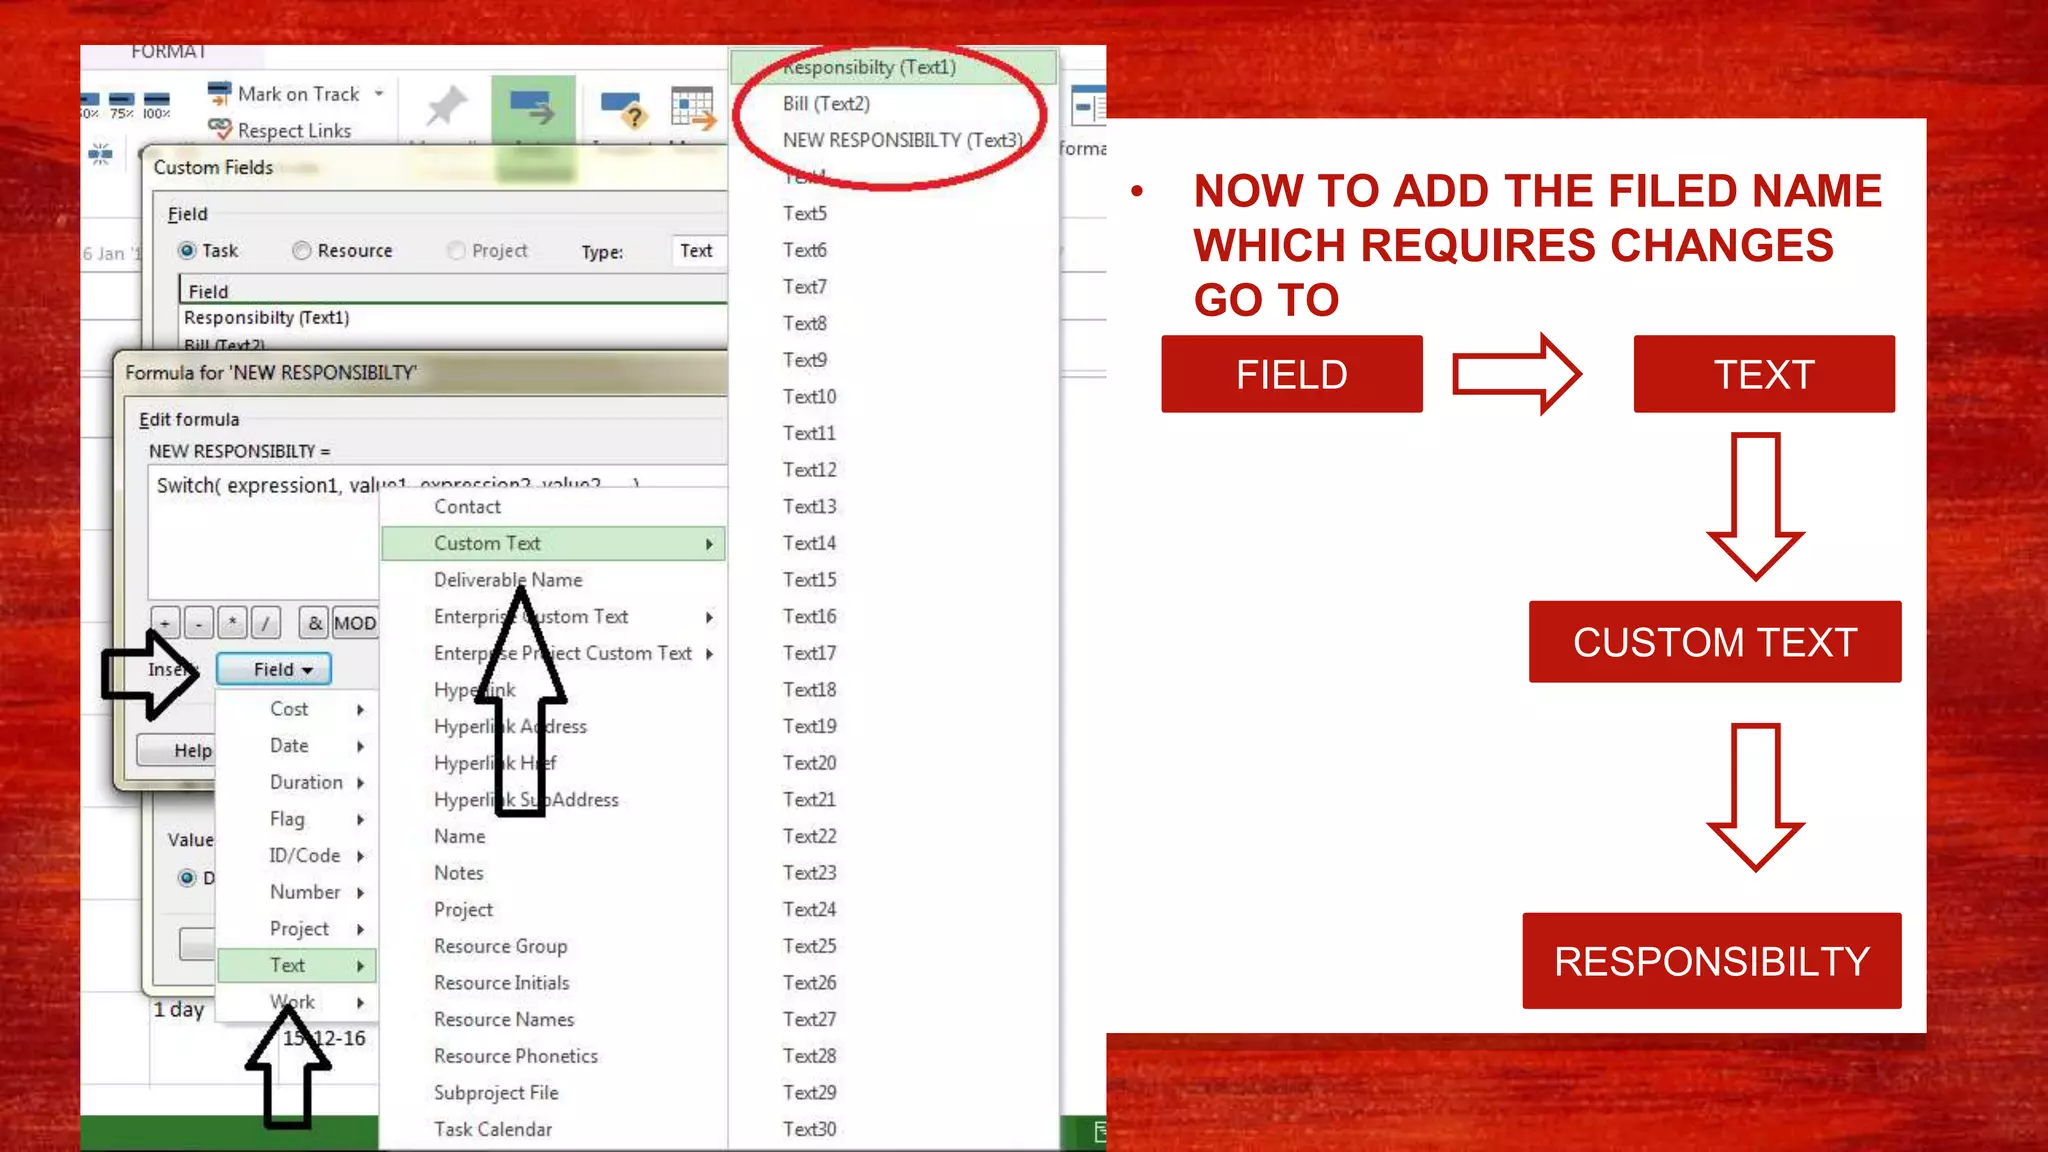
Task: Select Text15 field entry
Action: tap(893, 580)
